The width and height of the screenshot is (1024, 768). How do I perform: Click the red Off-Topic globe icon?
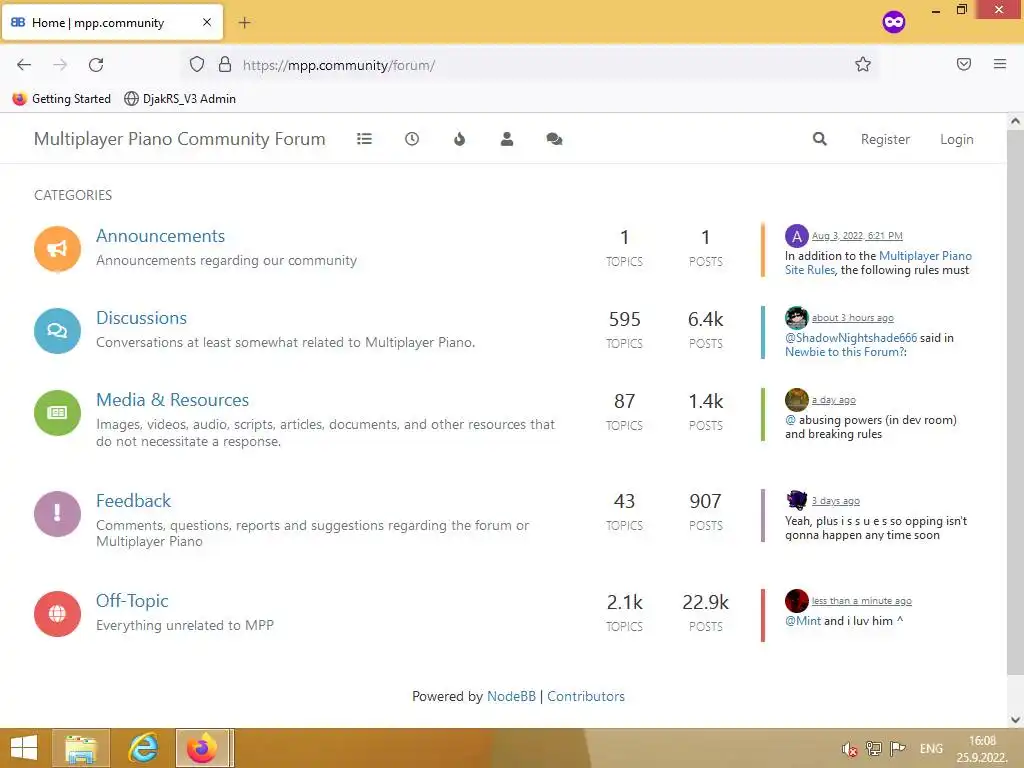point(57,614)
